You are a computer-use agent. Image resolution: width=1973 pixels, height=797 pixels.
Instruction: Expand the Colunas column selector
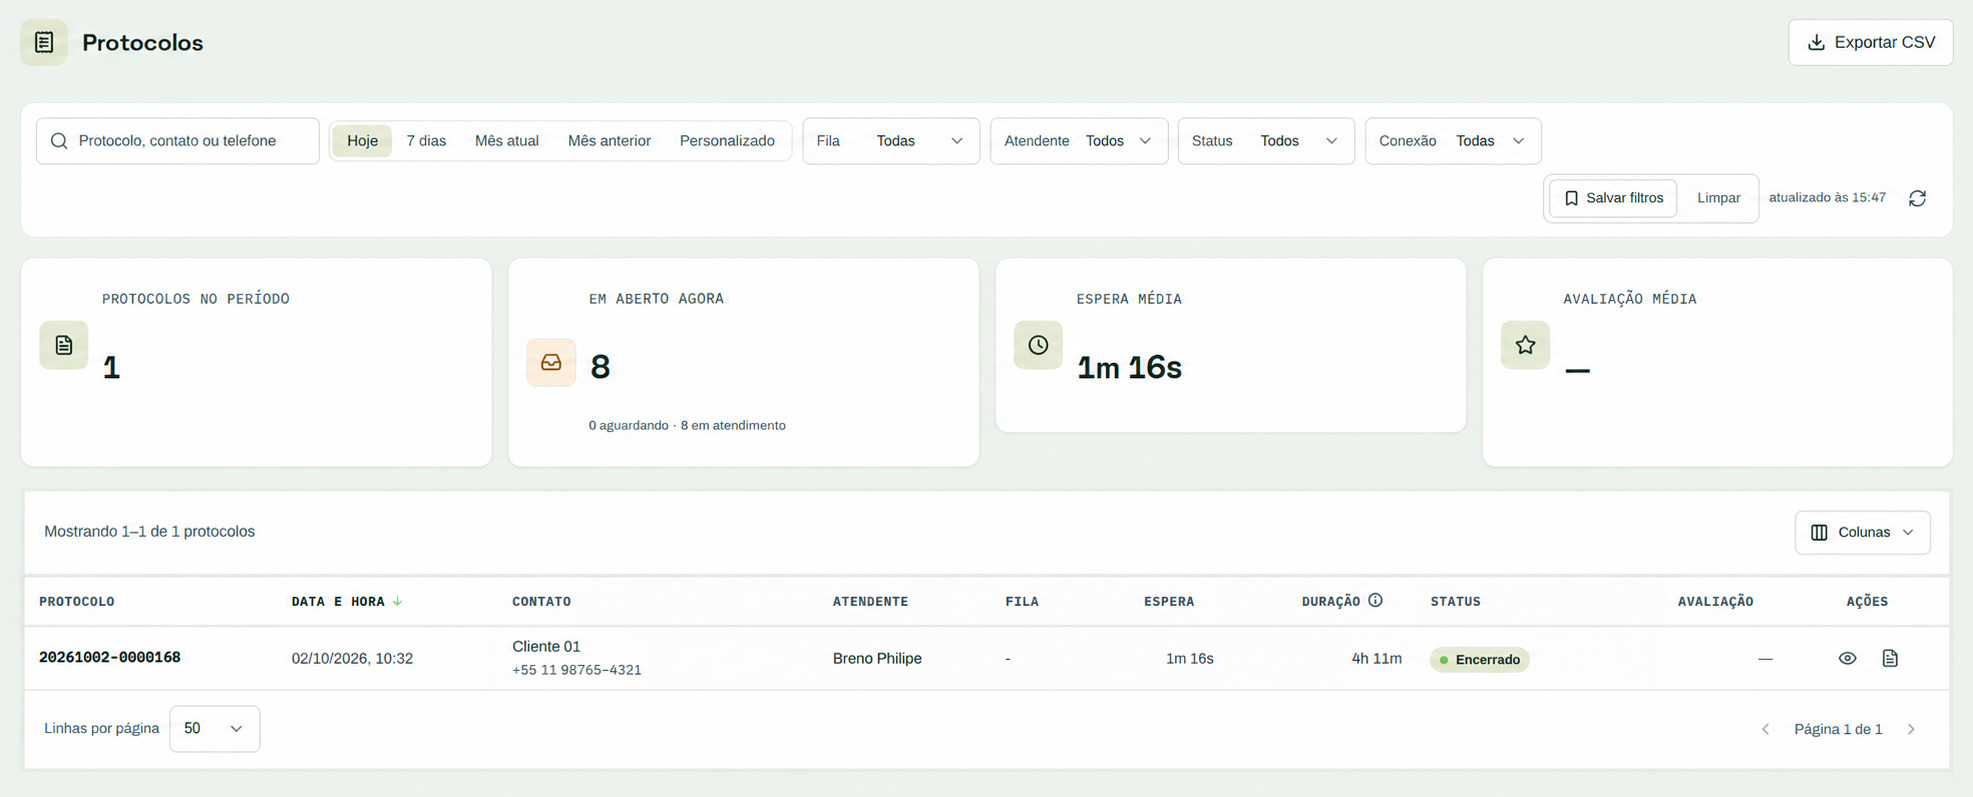1862,532
